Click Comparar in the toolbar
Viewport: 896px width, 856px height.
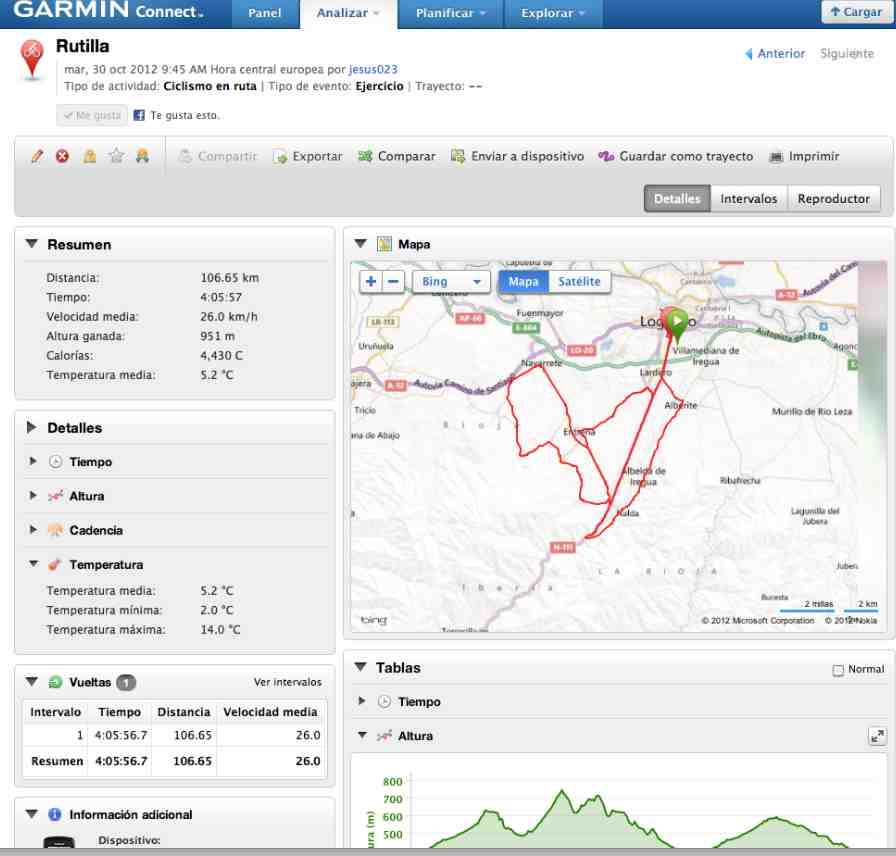(396, 156)
